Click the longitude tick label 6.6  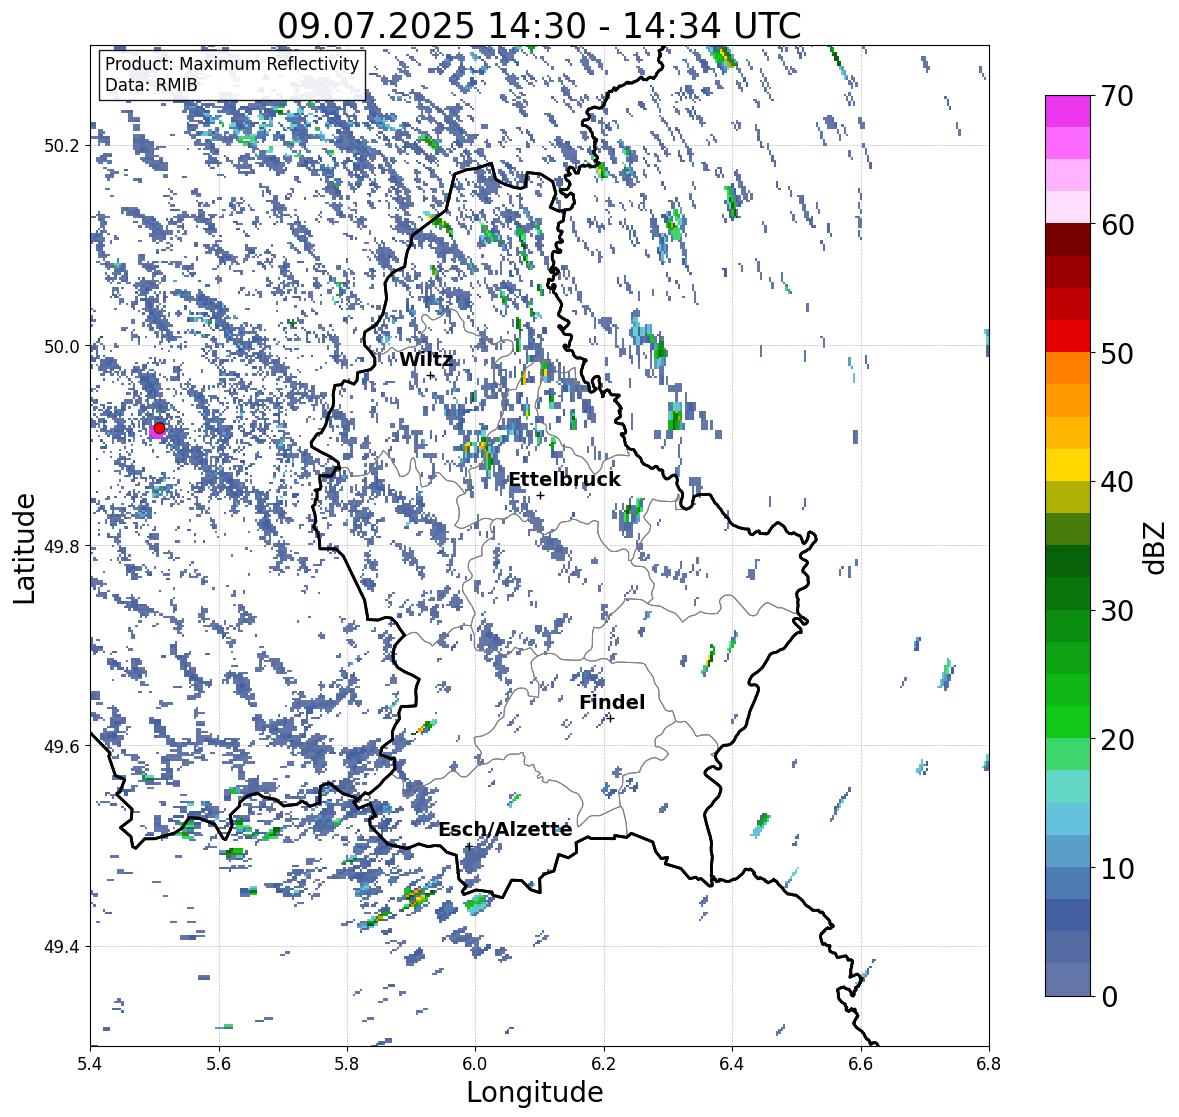[x=861, y=1063]
